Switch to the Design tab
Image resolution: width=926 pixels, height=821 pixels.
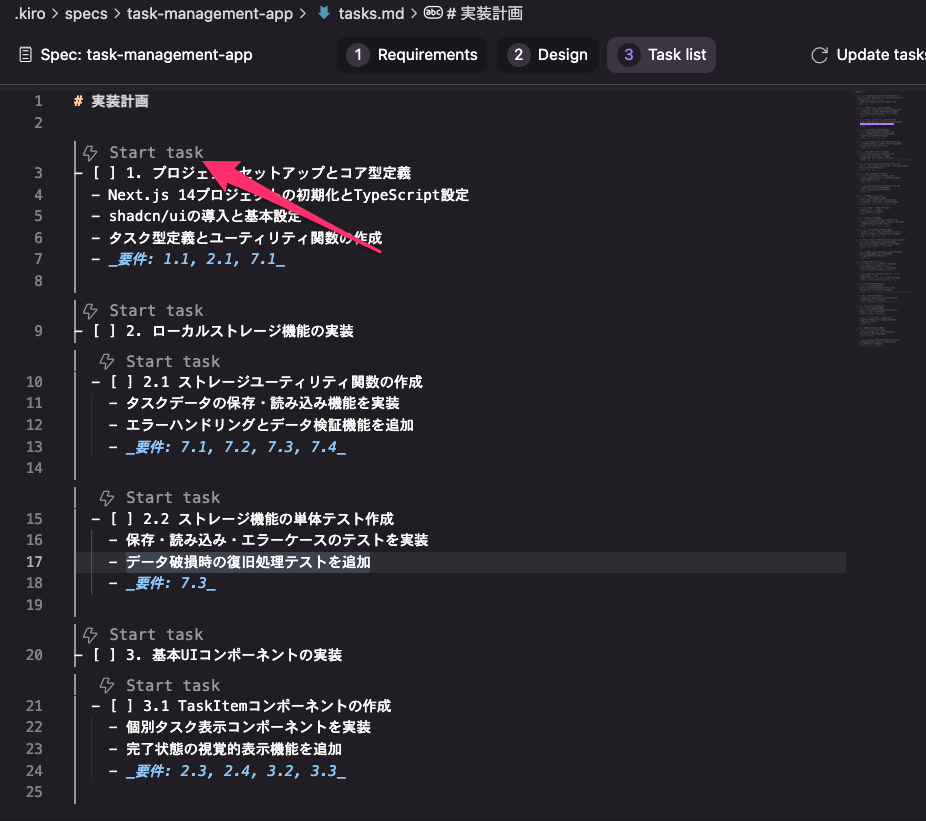tap(547, 55)
